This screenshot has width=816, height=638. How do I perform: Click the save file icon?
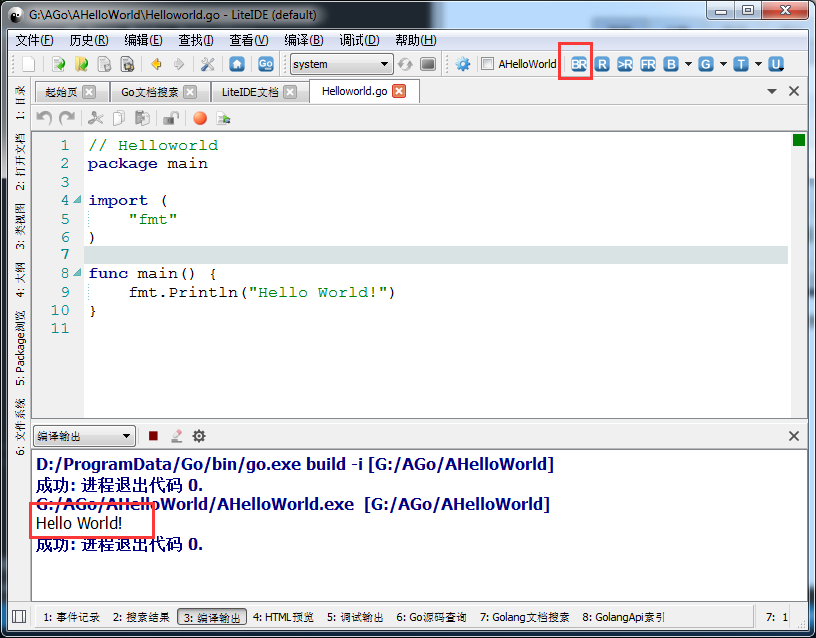pyautogui.click(x=105, y=64)
